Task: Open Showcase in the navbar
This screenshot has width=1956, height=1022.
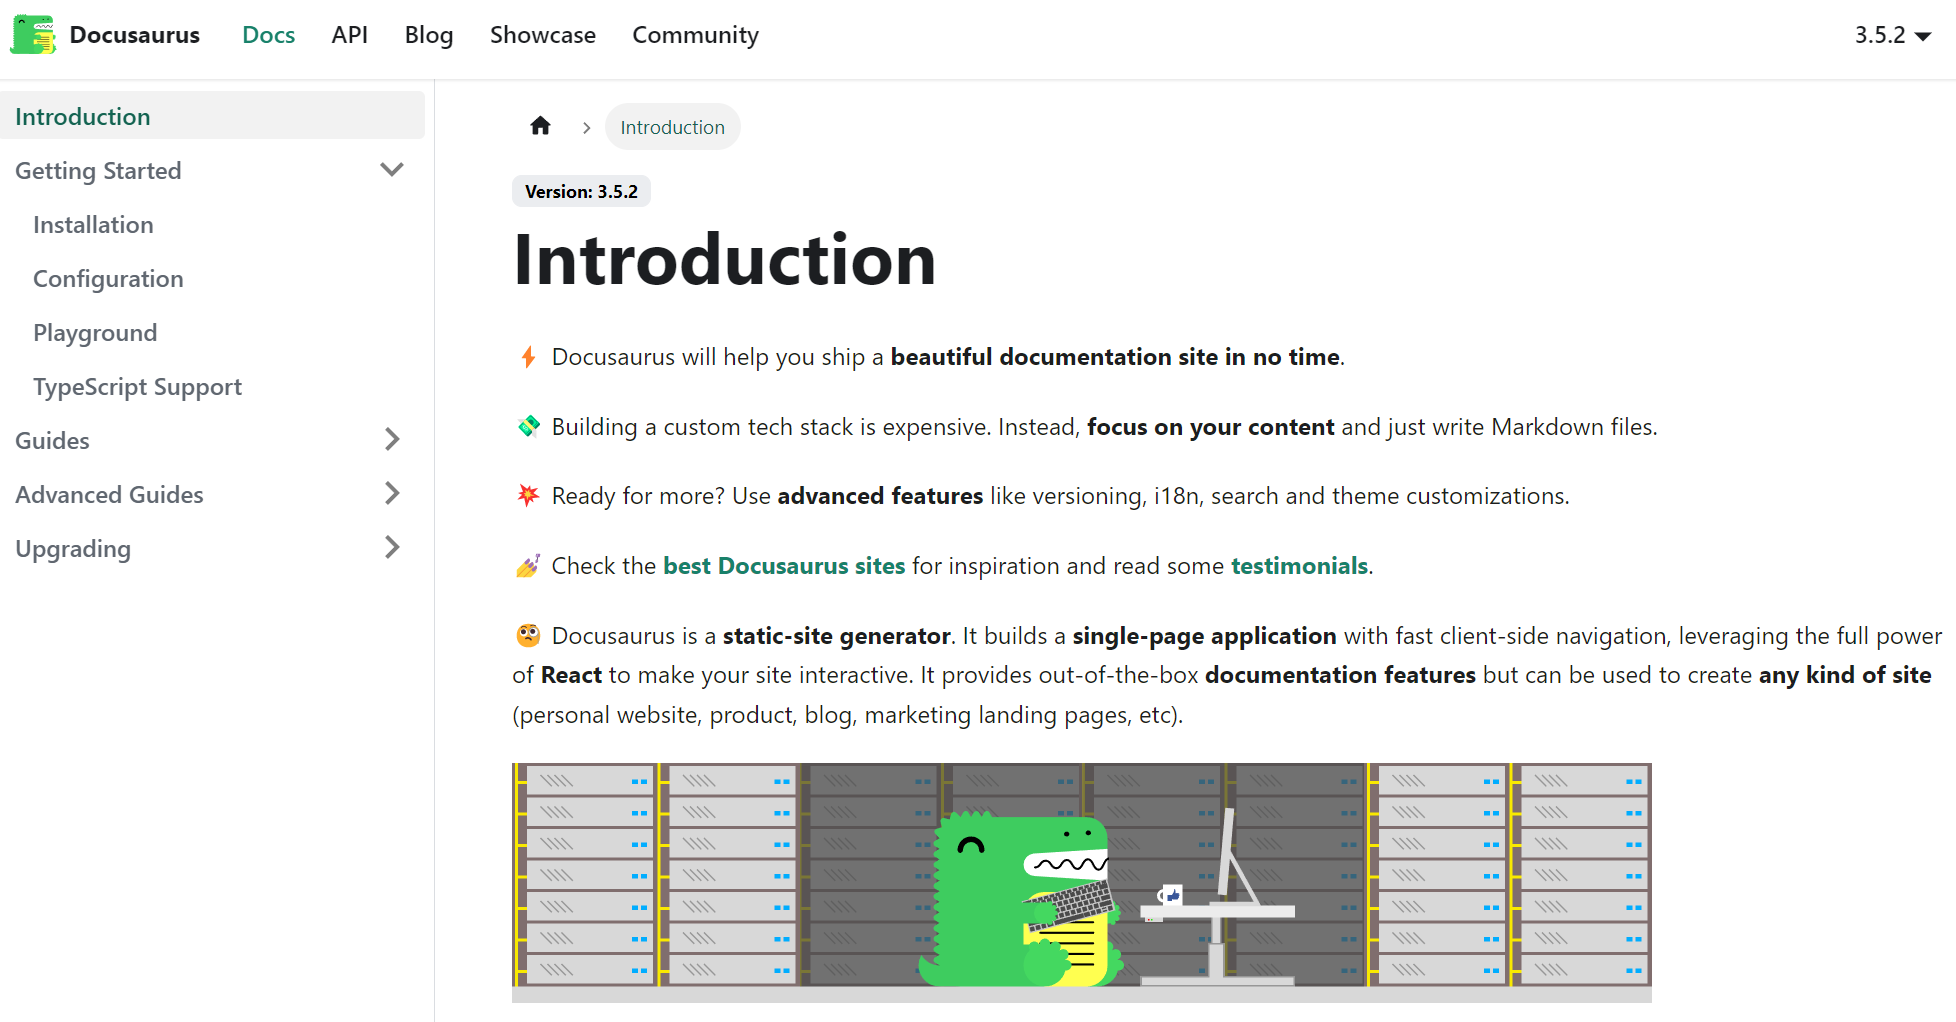Action: [x=543, y=35]
